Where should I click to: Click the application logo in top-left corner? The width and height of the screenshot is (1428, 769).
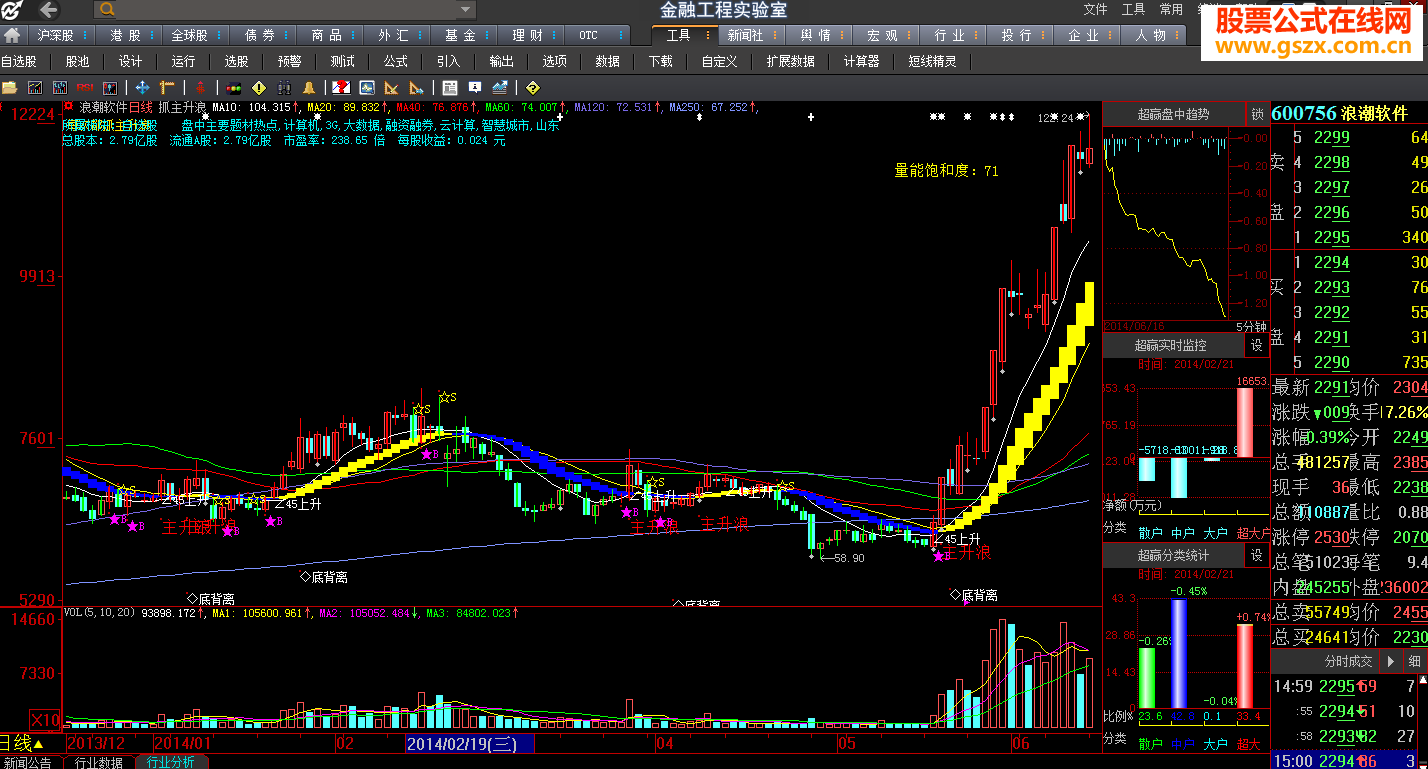pos(14,10)
